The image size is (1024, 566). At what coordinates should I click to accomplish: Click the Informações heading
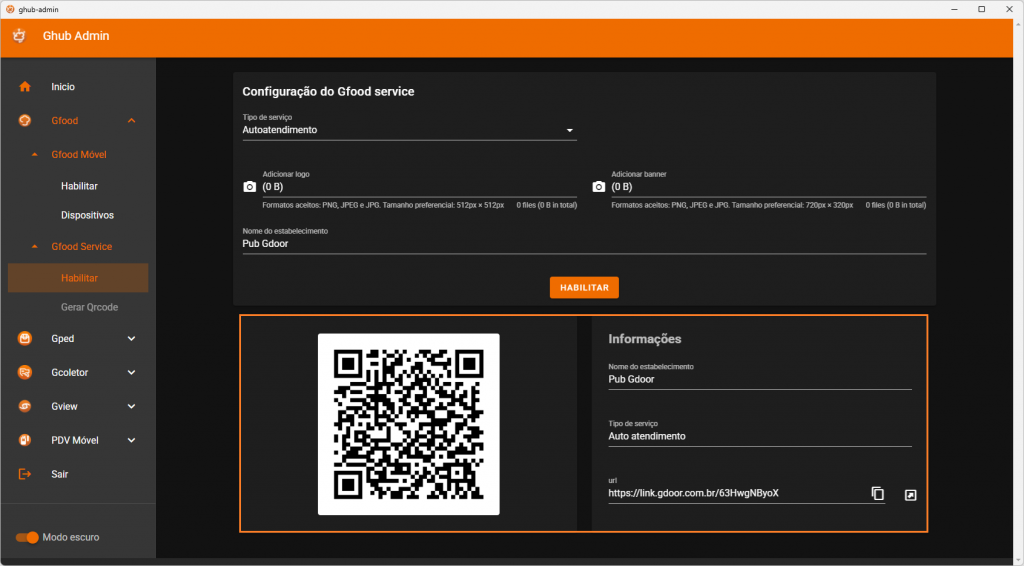tap(645, 339)
